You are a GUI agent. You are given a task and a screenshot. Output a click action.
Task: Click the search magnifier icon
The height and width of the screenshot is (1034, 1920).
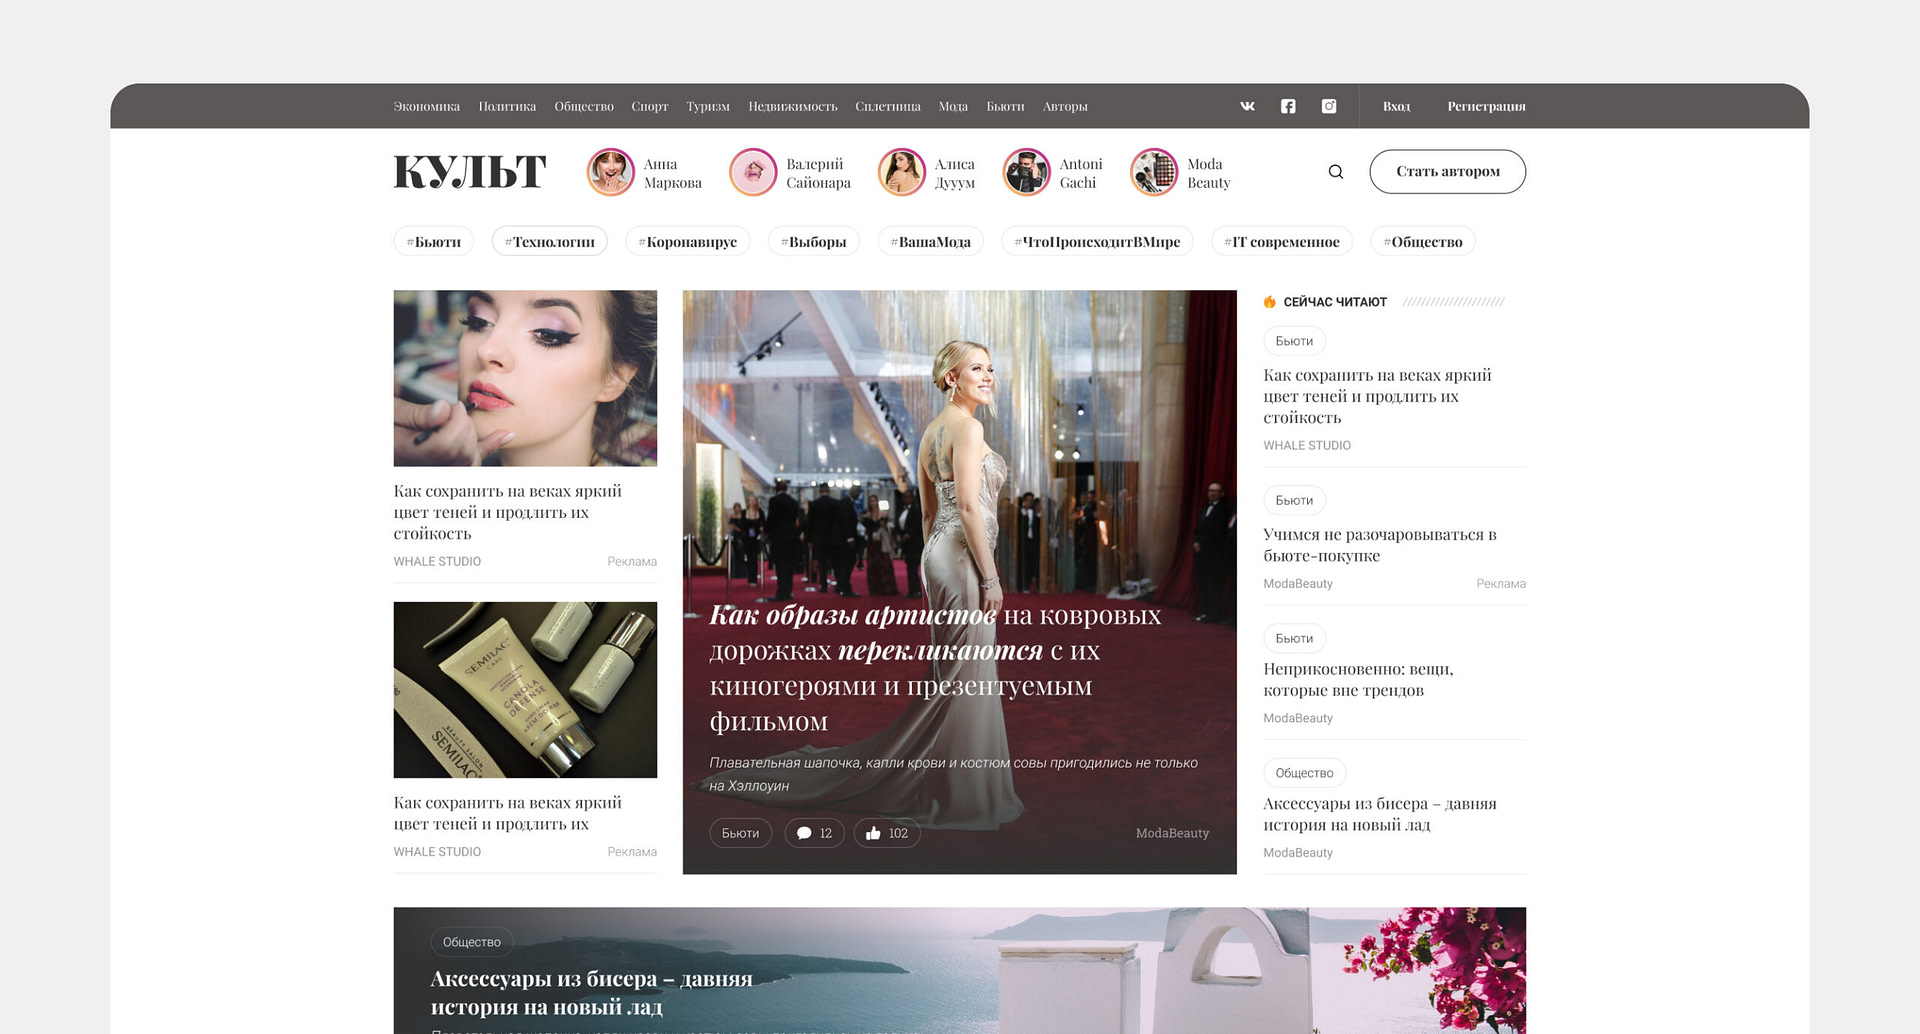[1336, 172]
